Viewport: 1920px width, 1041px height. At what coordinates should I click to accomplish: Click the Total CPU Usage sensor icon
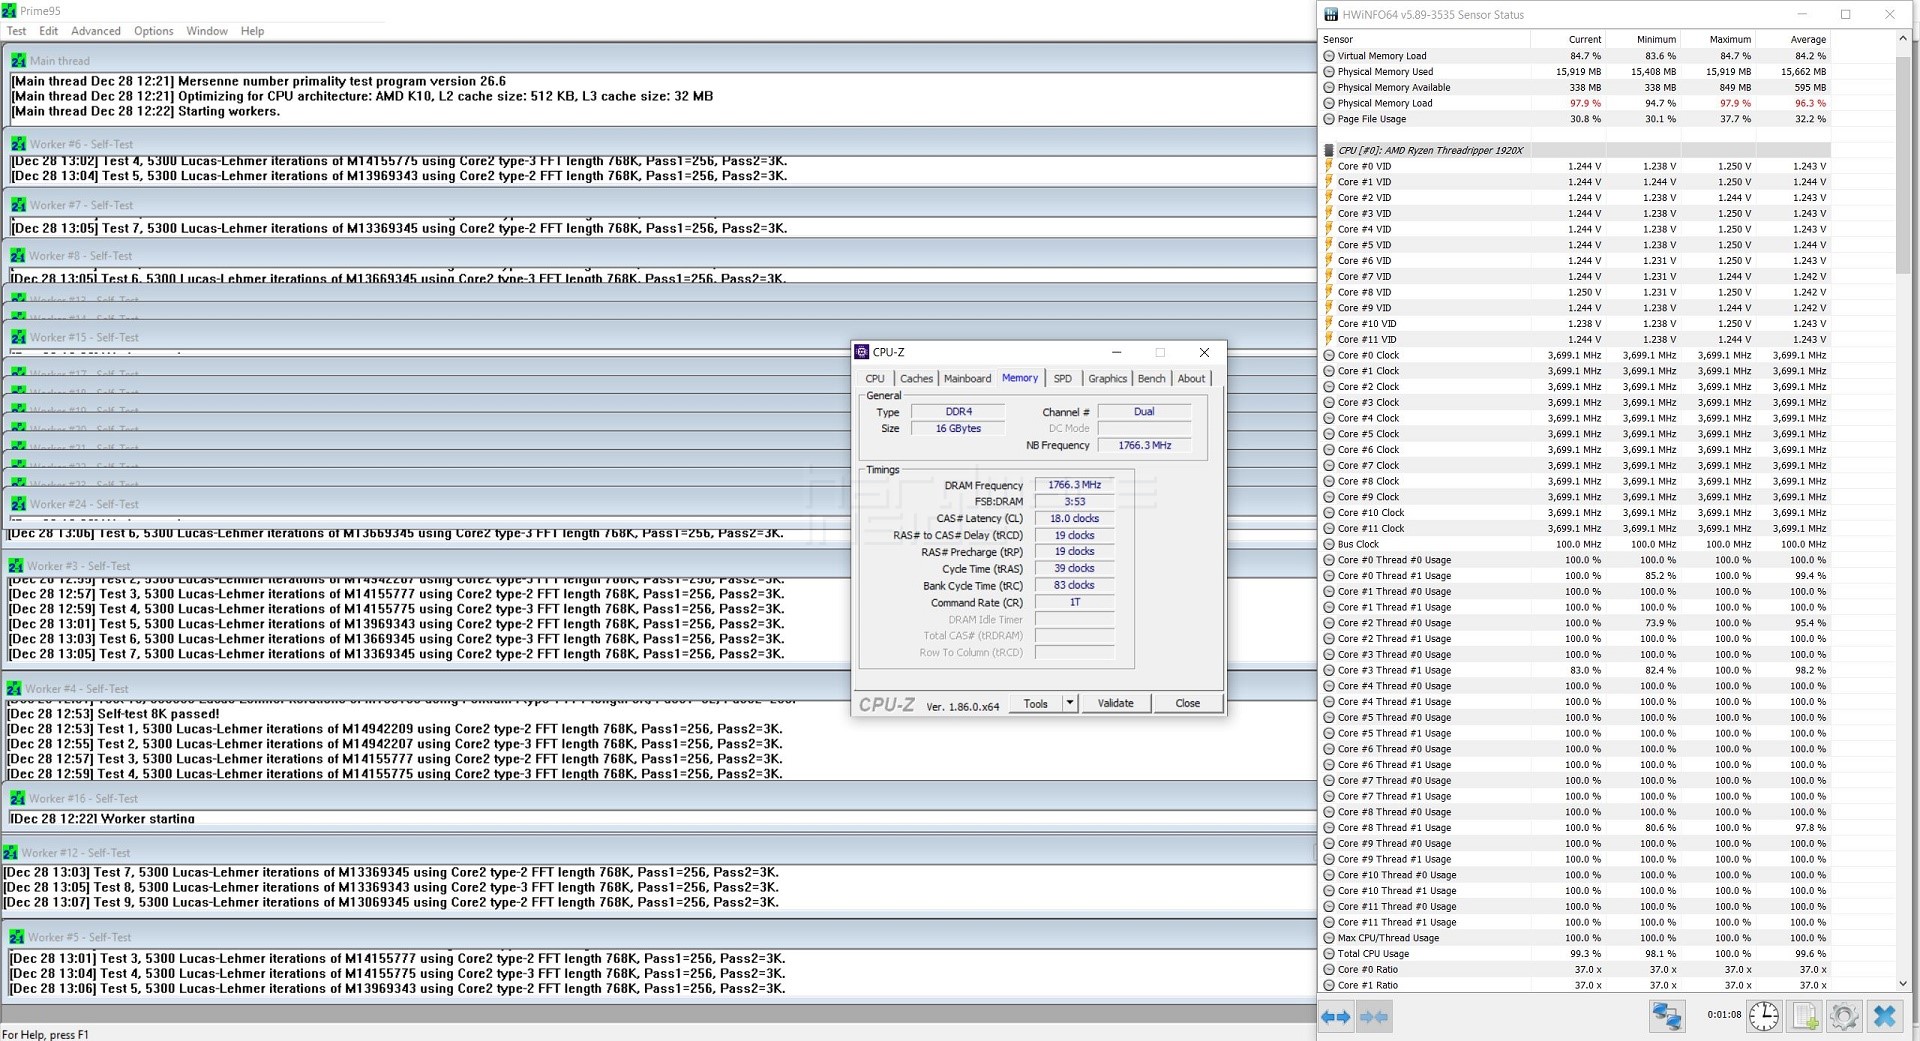coord(1329,954)
